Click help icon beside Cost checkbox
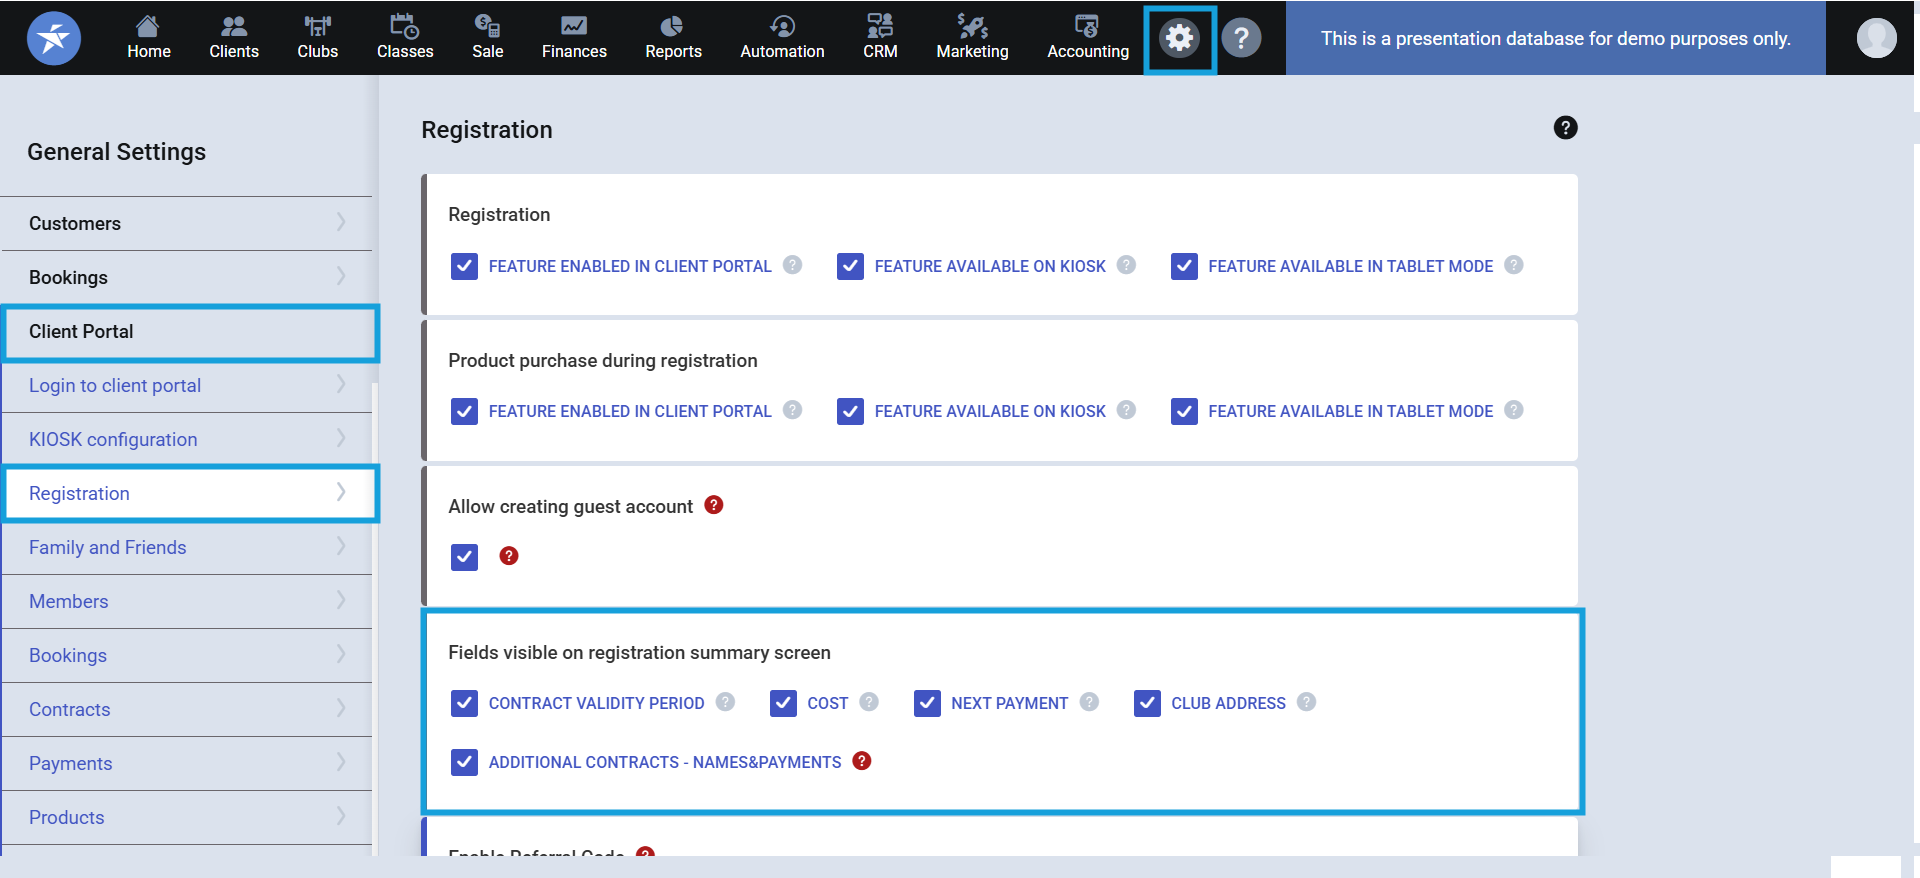 [869, 702]
